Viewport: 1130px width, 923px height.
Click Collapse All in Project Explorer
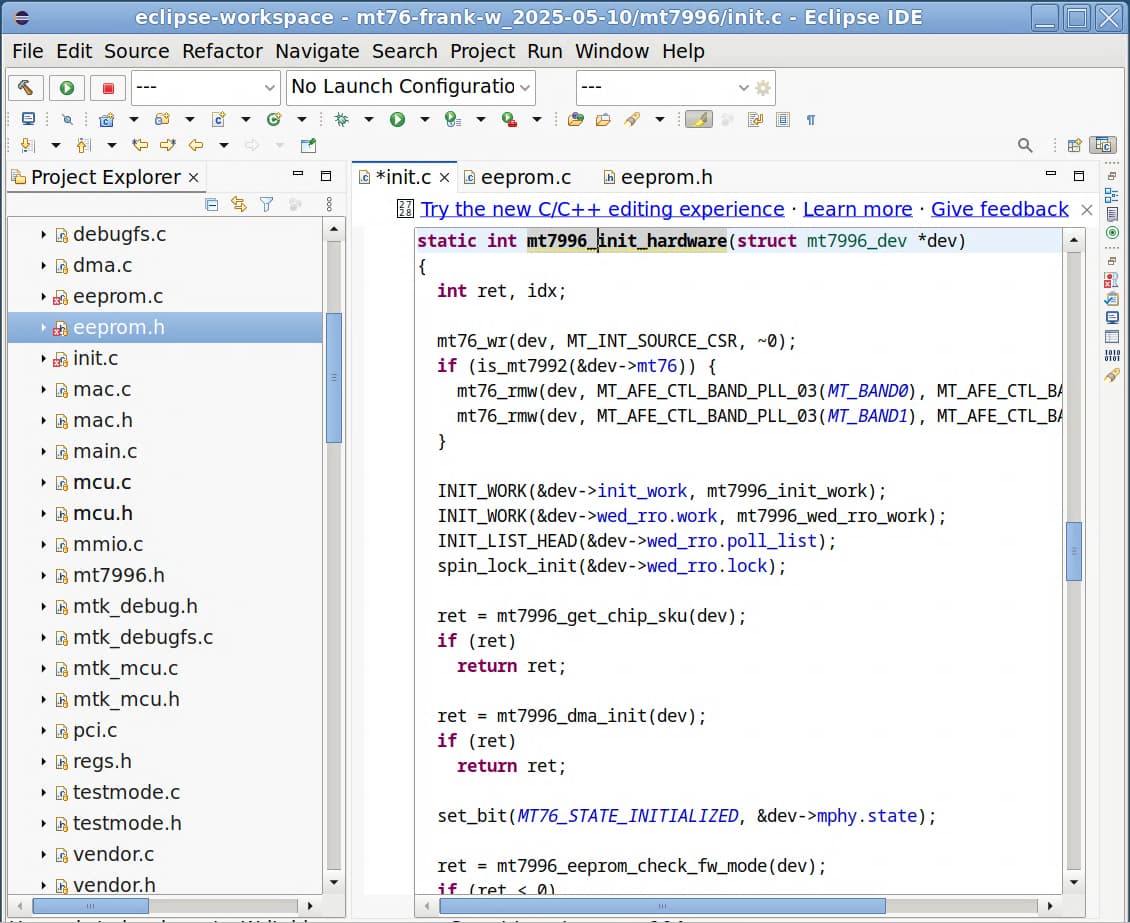212,205
